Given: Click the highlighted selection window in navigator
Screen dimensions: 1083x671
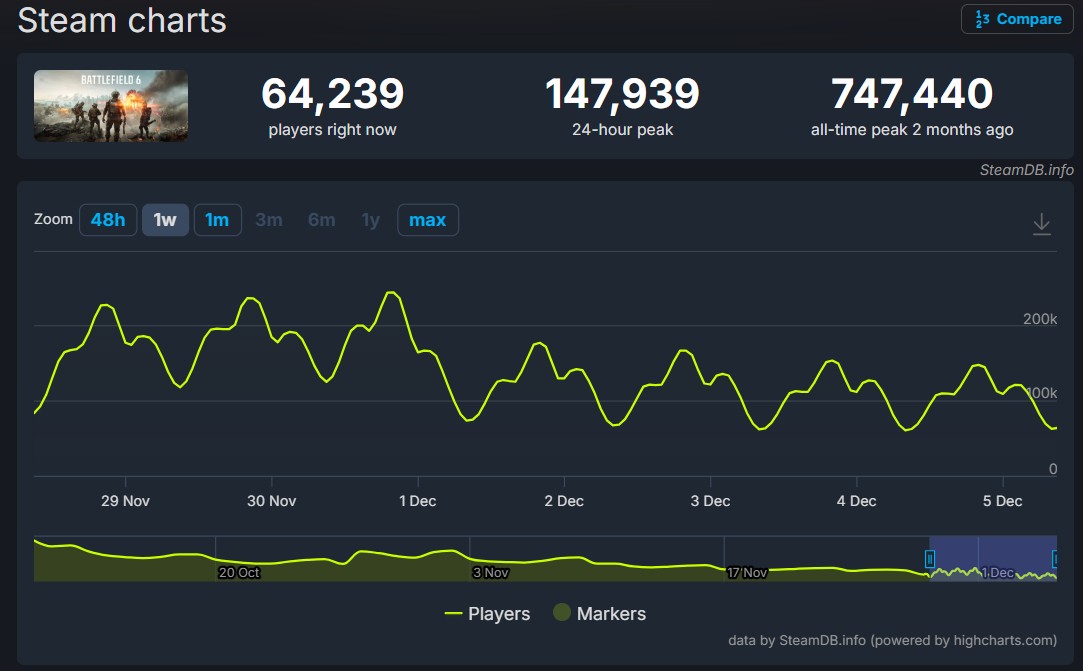Looking at the screenshot, I should (993, 558).
